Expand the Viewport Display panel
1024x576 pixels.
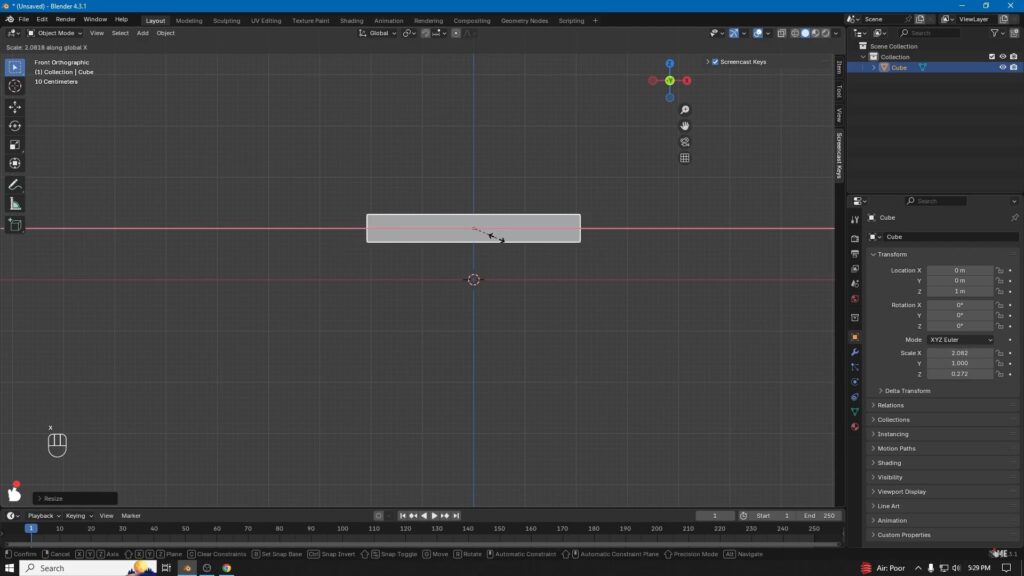[901, 491]
